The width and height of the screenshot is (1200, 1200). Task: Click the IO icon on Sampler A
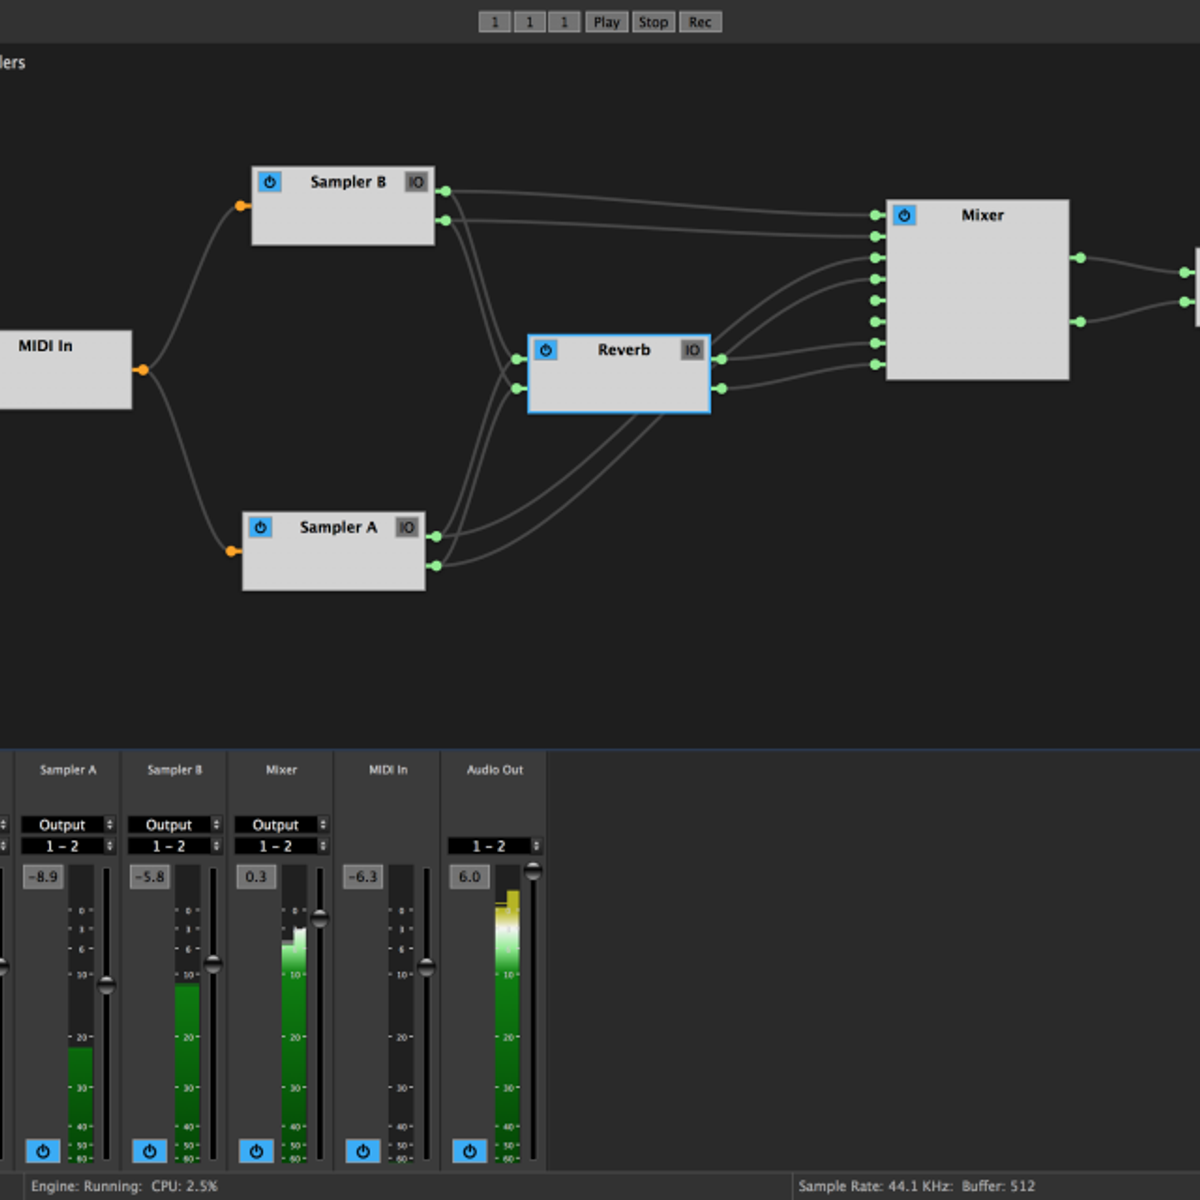coord(406,527)
